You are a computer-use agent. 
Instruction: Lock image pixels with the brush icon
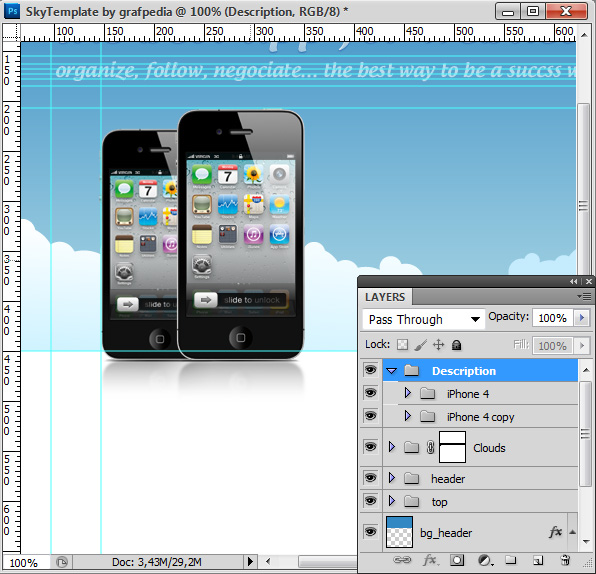coord(421,345)
